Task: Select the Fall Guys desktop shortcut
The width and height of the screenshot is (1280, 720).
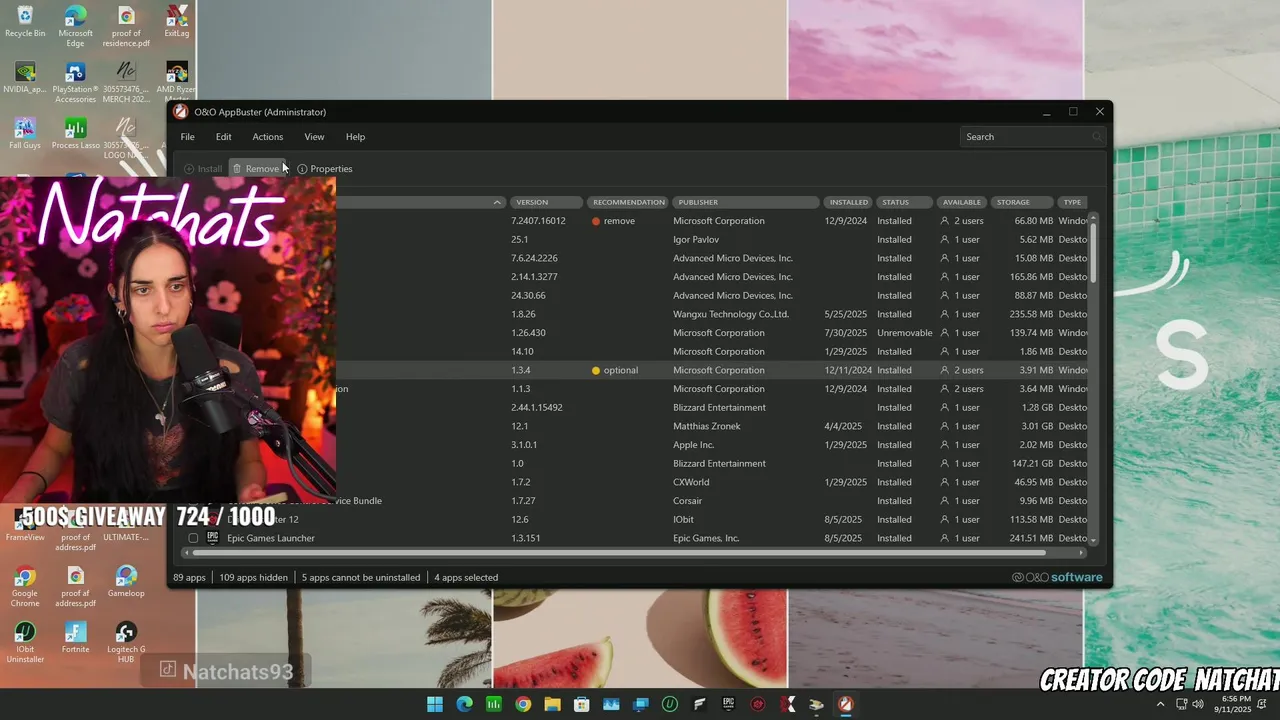Action: click(x=25, y=135)
